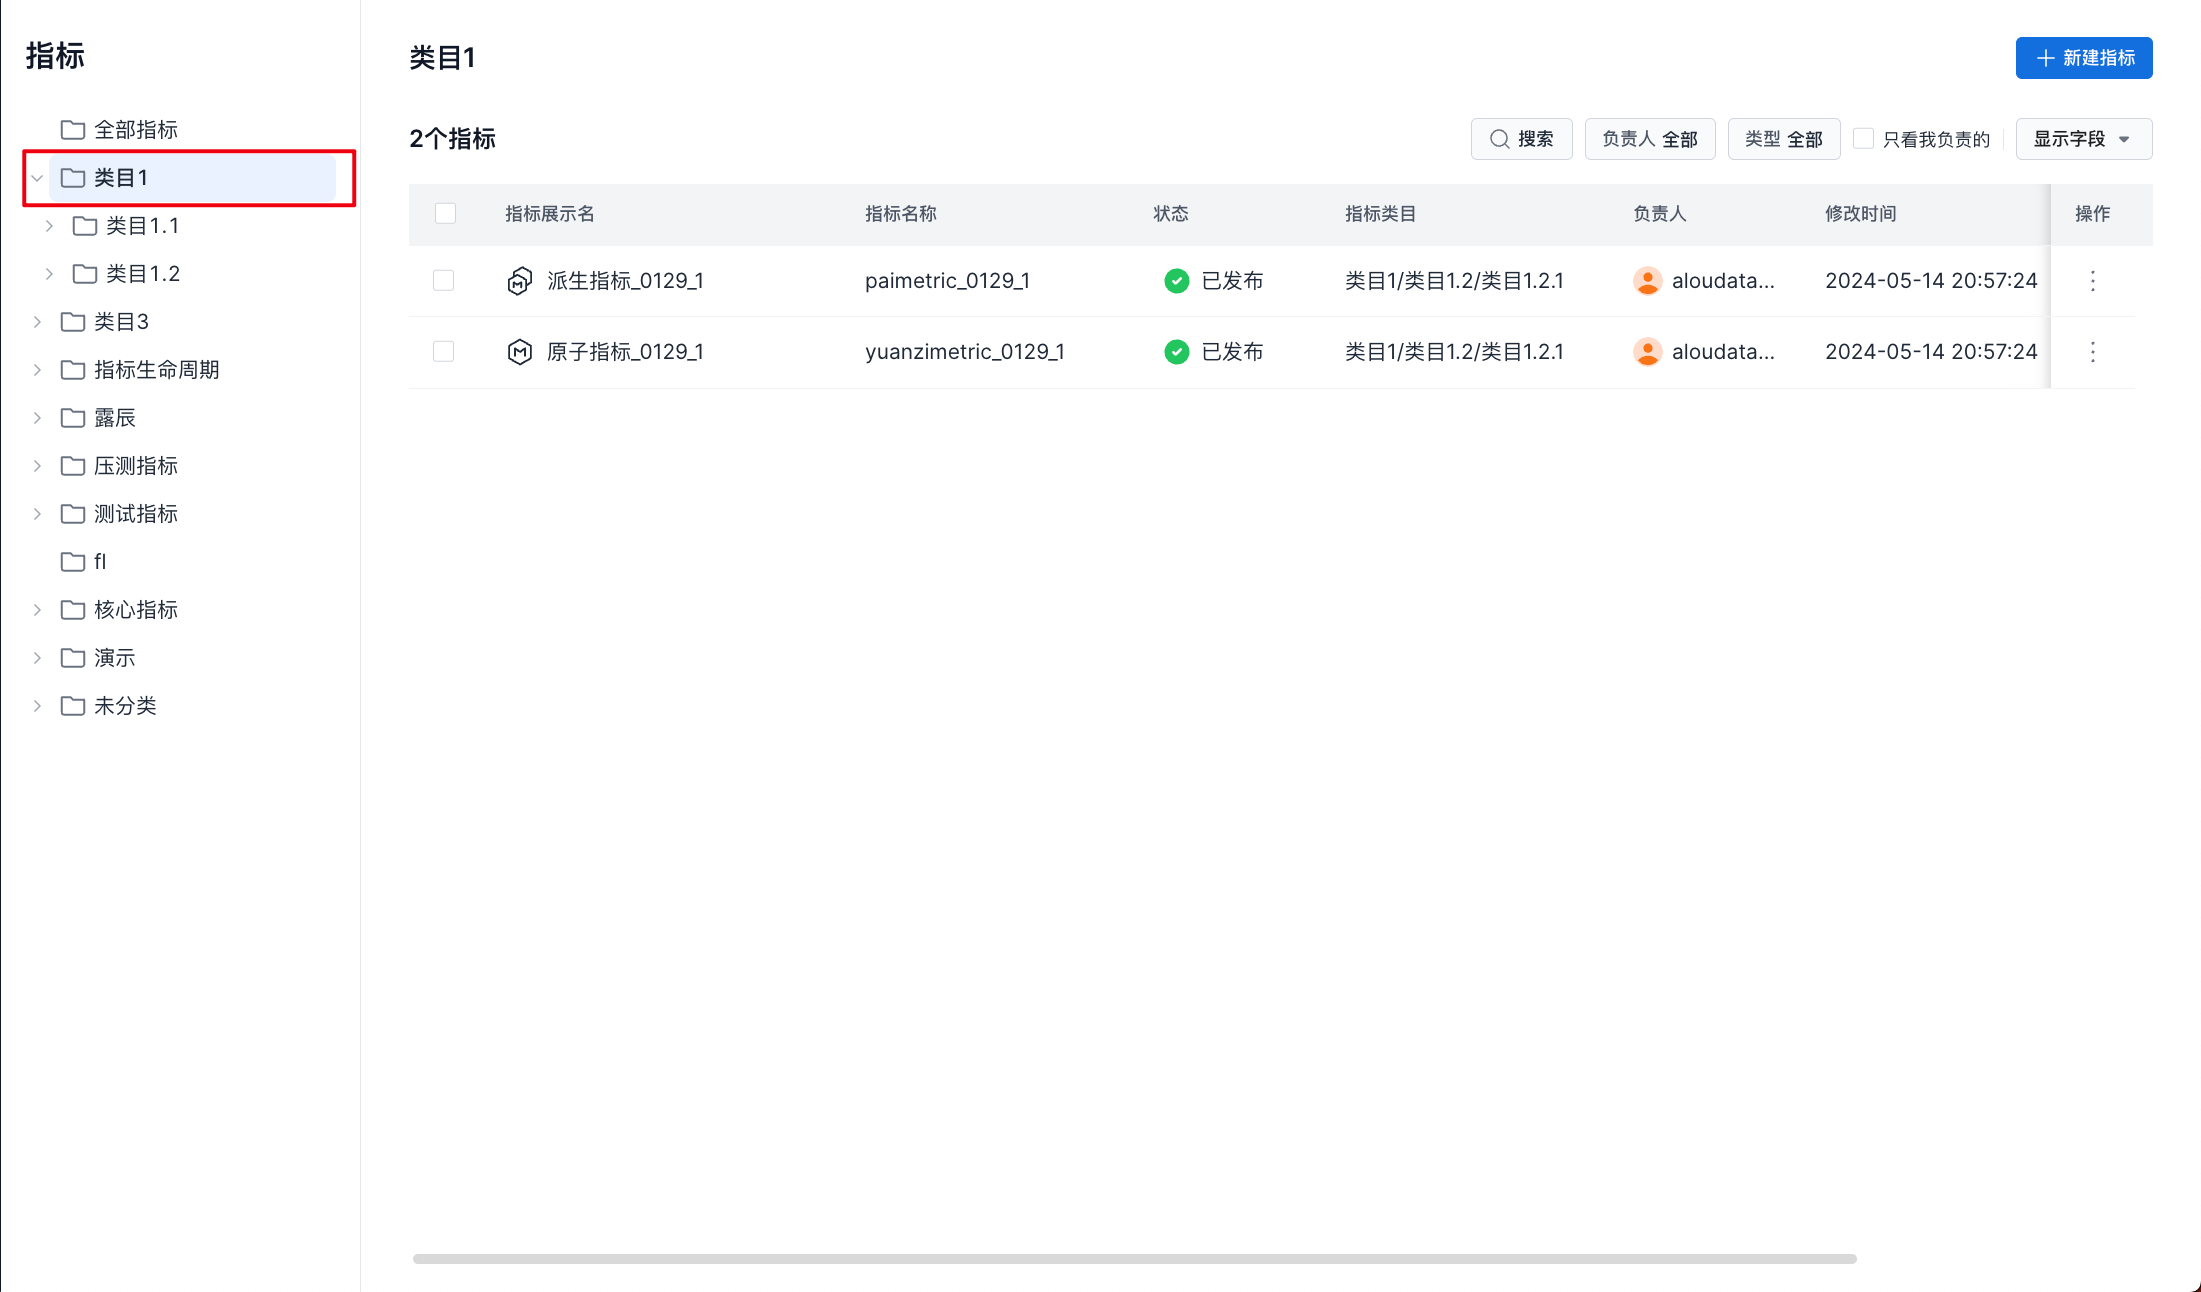
Task: Click the magnifier icon in 搜索
Action: [1499, 139]
